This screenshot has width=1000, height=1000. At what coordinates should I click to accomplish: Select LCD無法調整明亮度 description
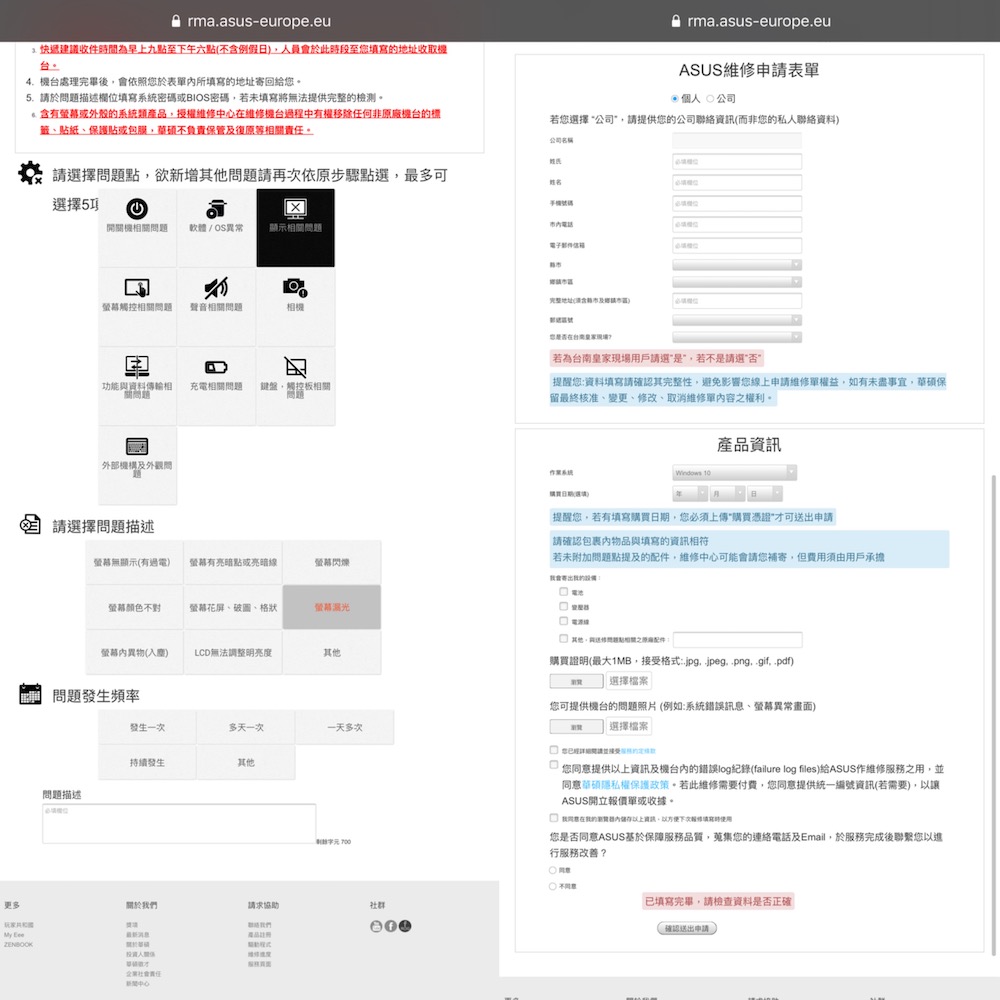coord(233,652)
